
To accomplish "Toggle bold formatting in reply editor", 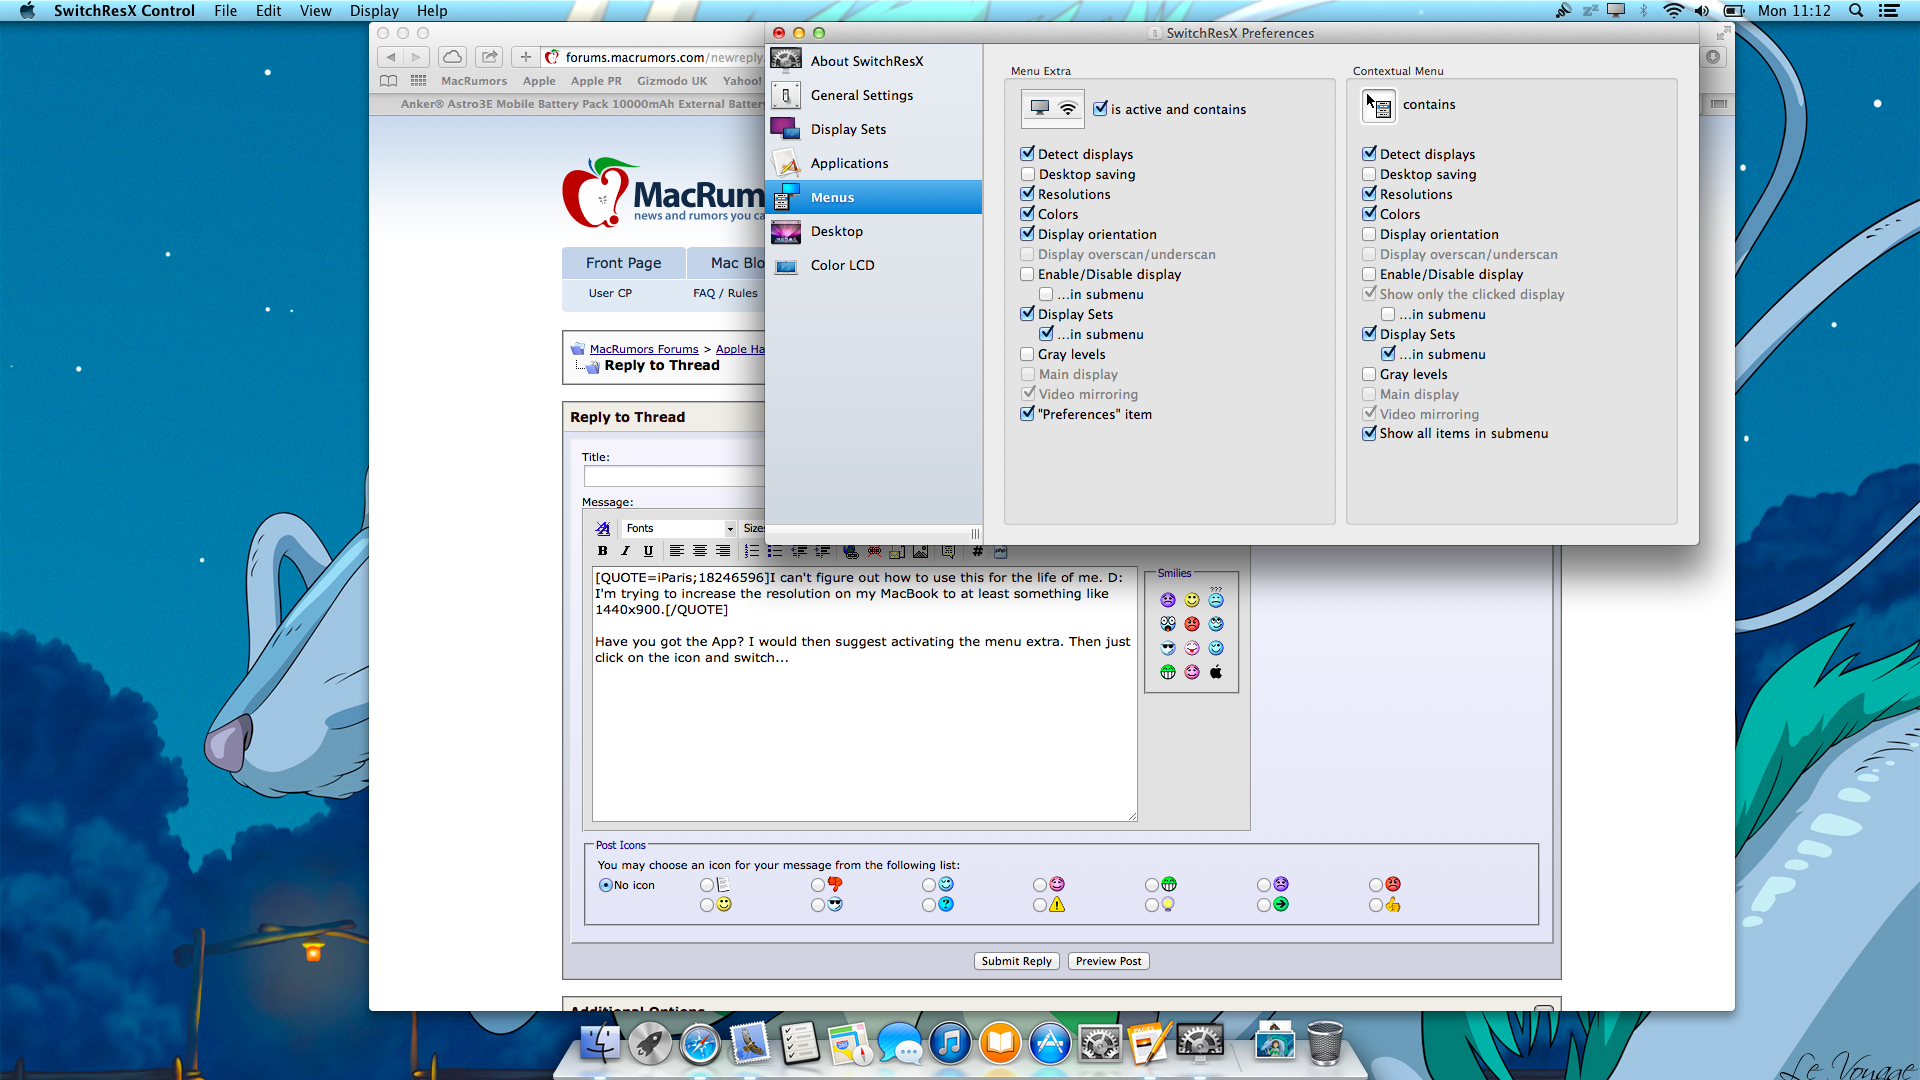I will point(602,551).
